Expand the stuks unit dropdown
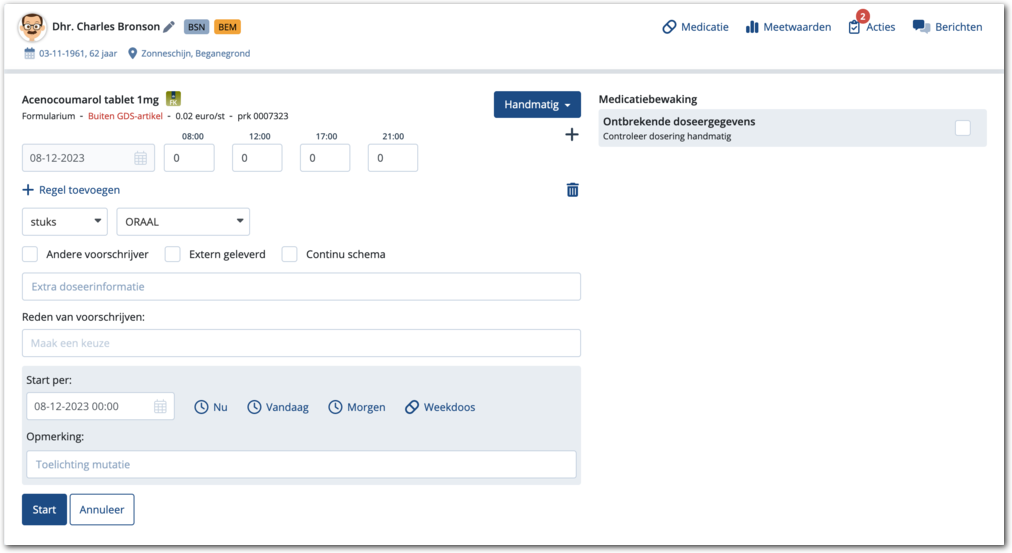This screenshot has height=553, width=1012. [65, 221]
